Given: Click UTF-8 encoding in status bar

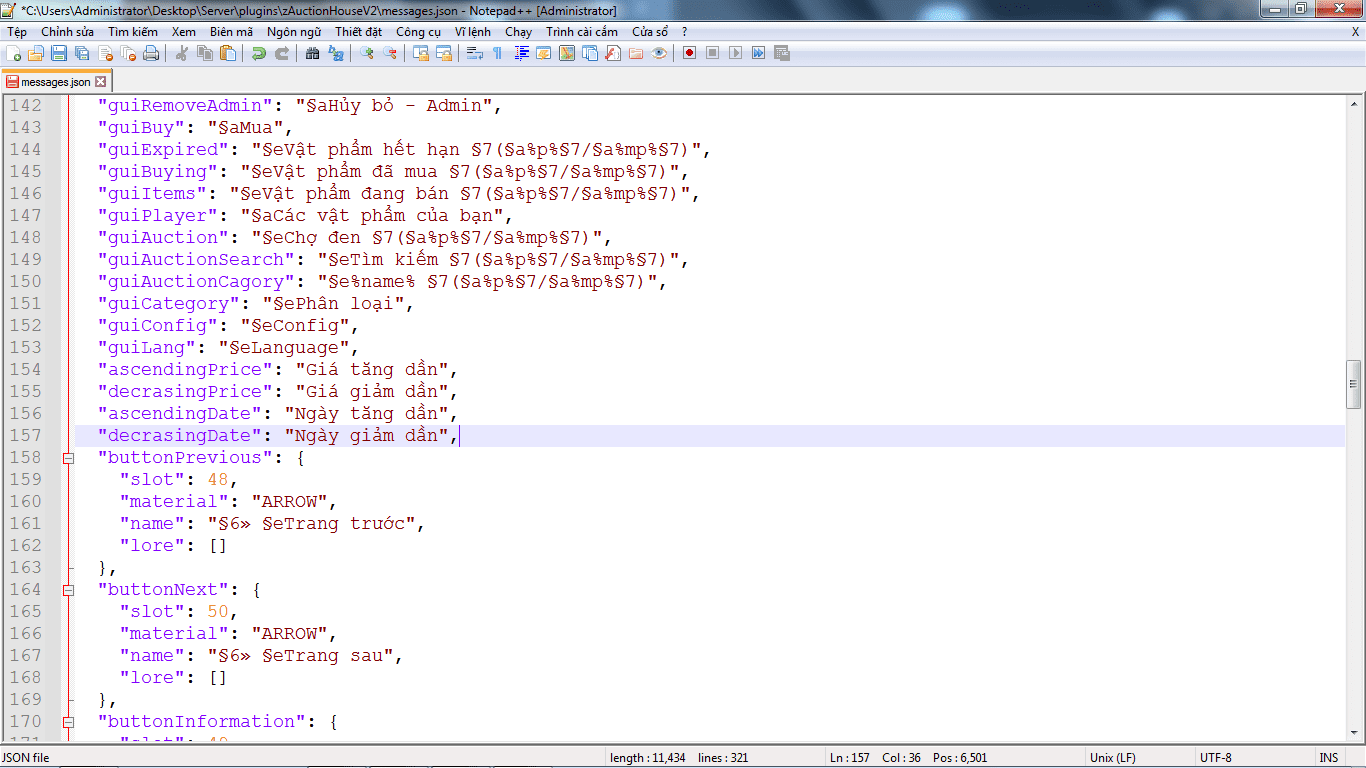Looking at the screenshot, I should [1216, 758].
